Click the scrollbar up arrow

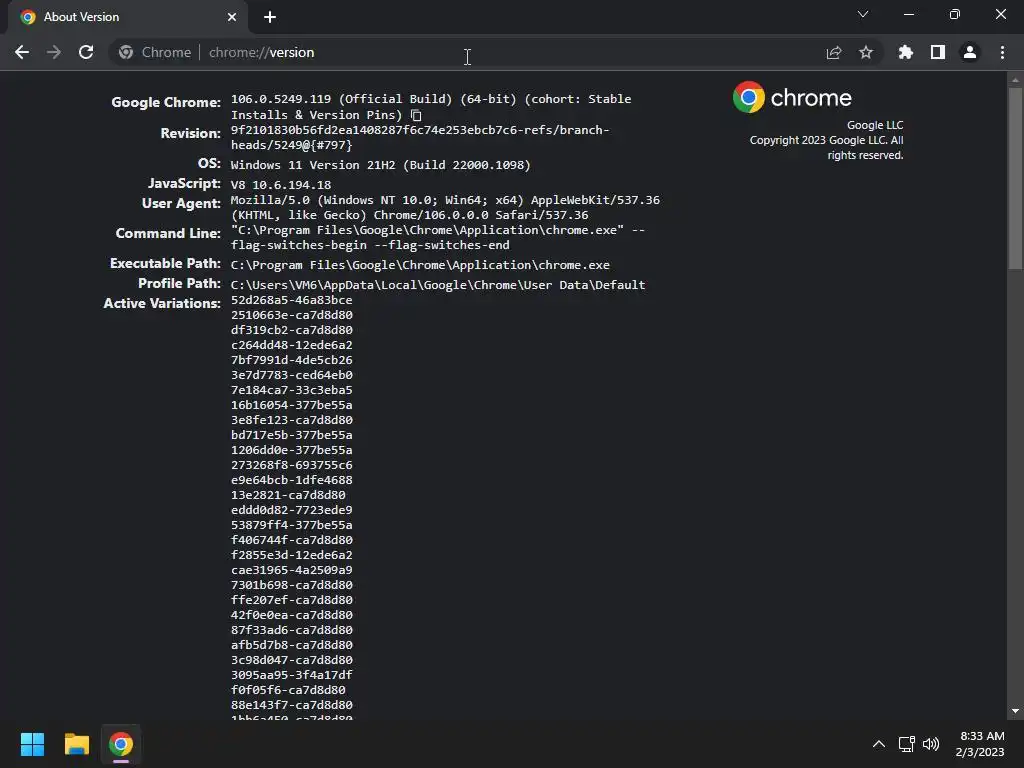tap(1015, 80)
